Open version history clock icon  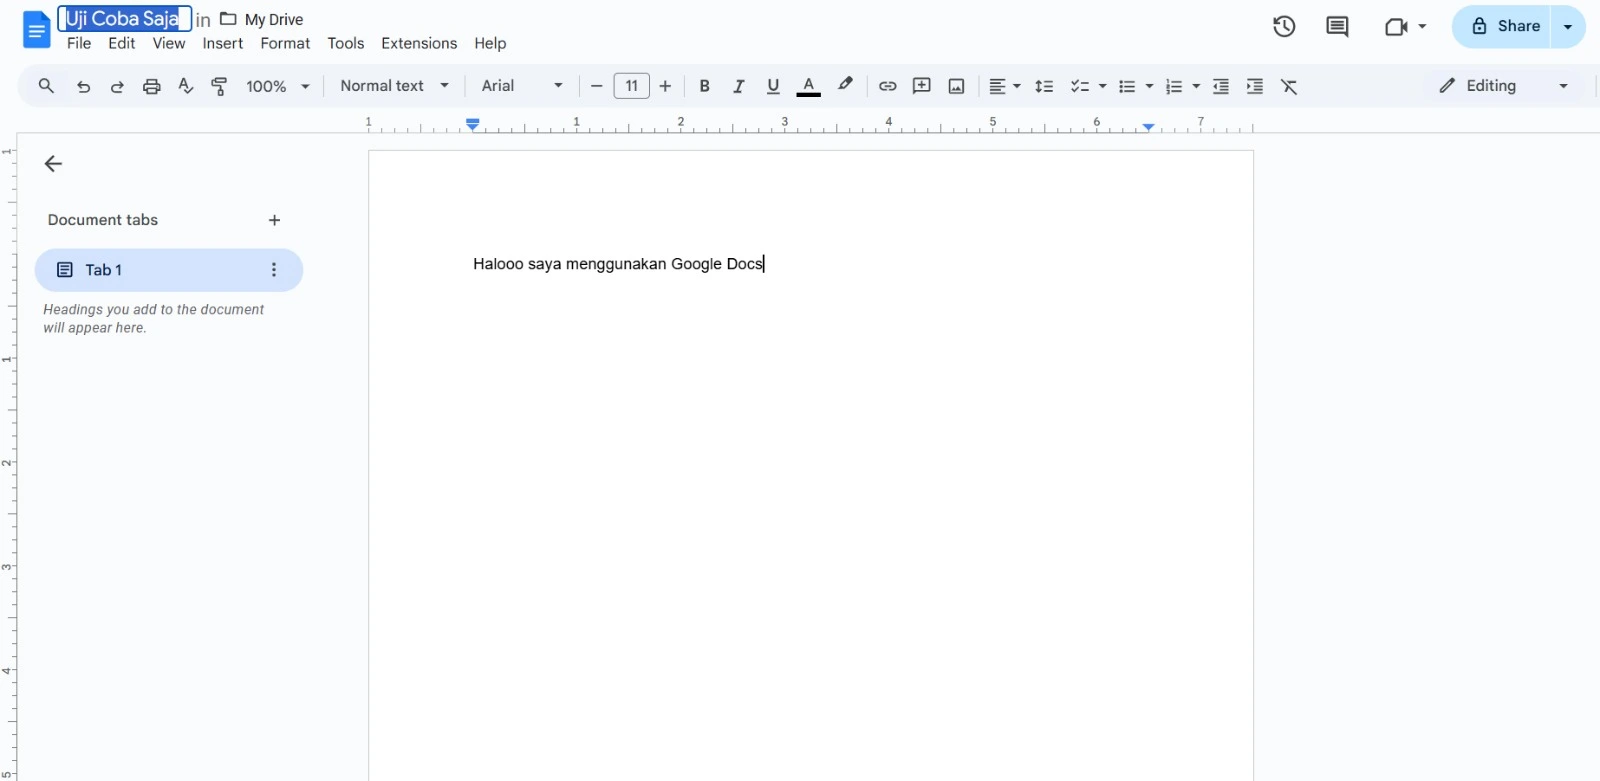click(x=1284, y=27)
